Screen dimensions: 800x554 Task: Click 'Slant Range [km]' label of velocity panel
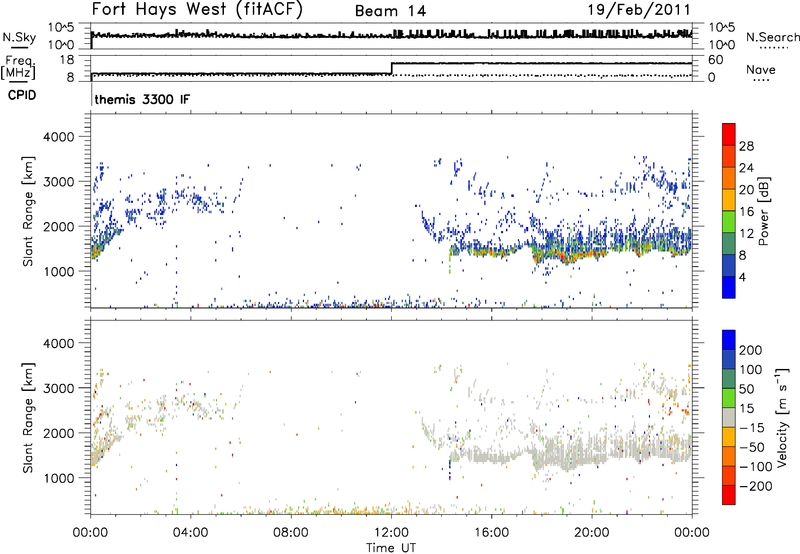tap(29, 417)
